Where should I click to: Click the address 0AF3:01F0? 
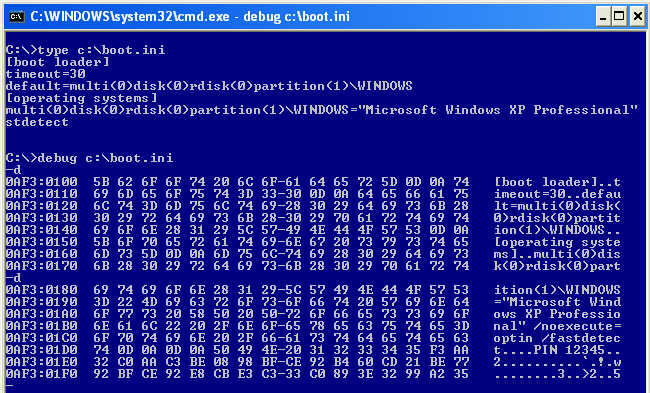(41, 374)
